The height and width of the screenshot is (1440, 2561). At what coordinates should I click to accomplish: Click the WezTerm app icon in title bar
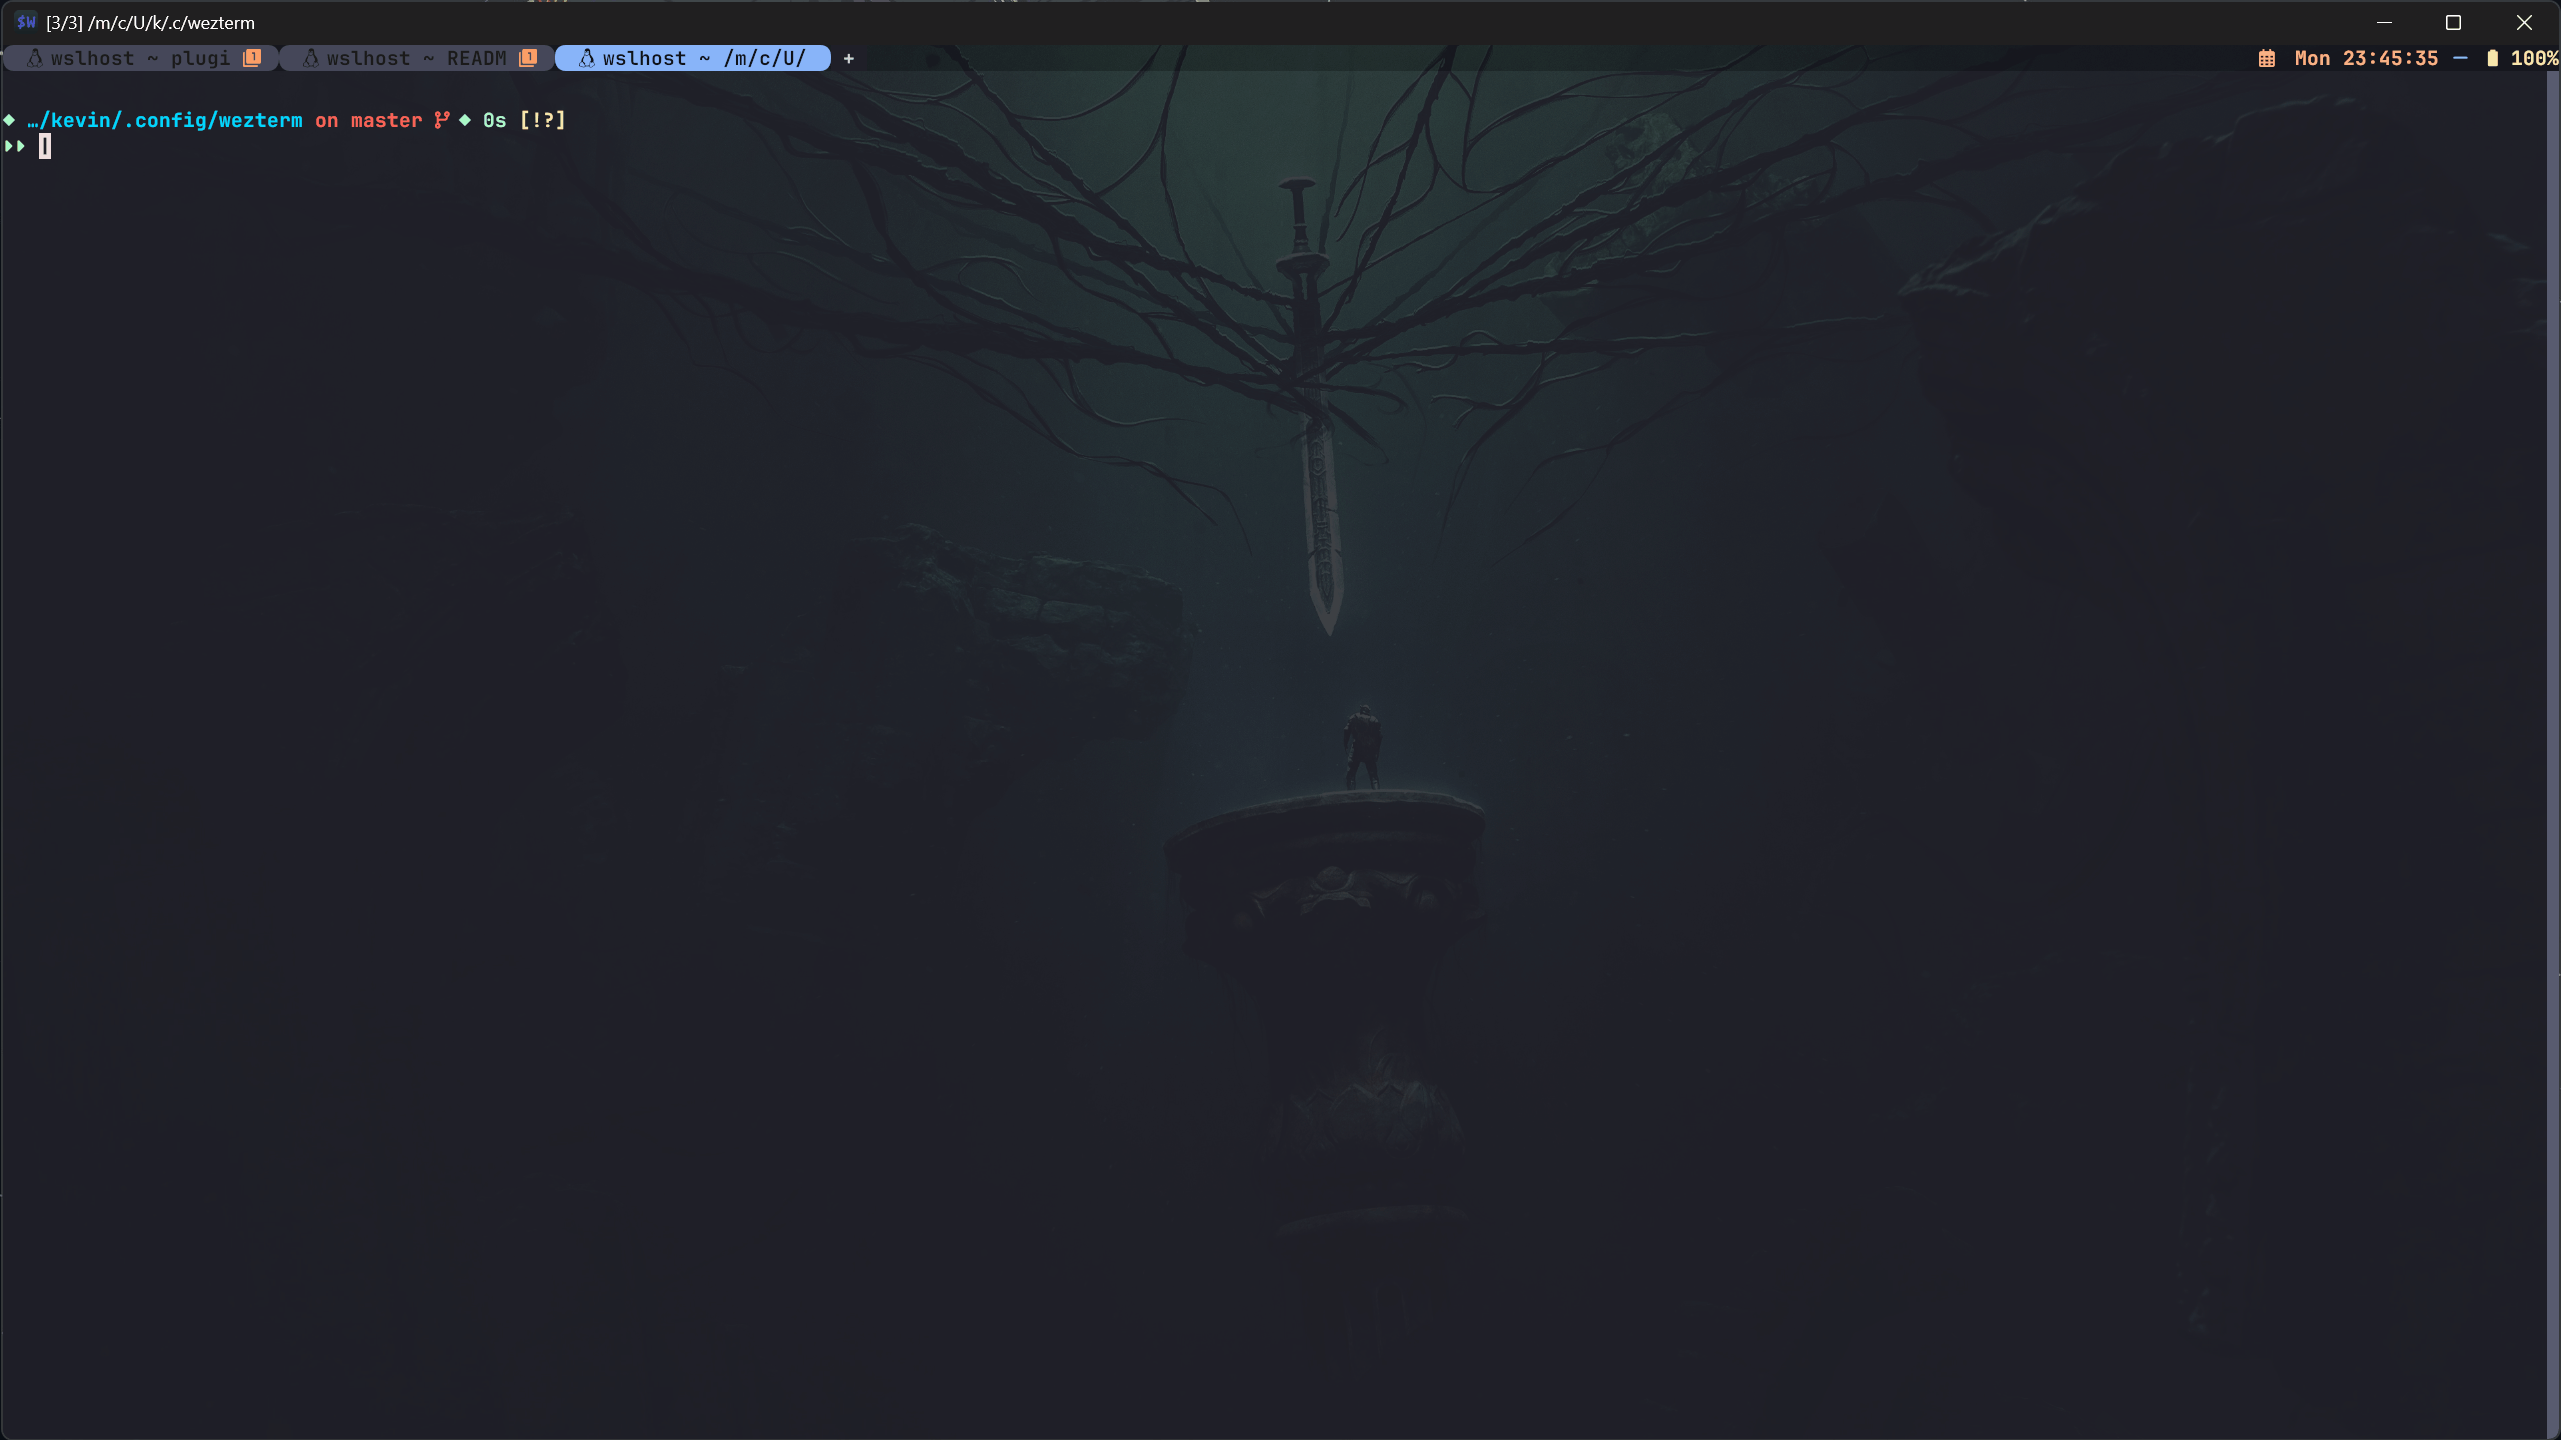point(26,22)
